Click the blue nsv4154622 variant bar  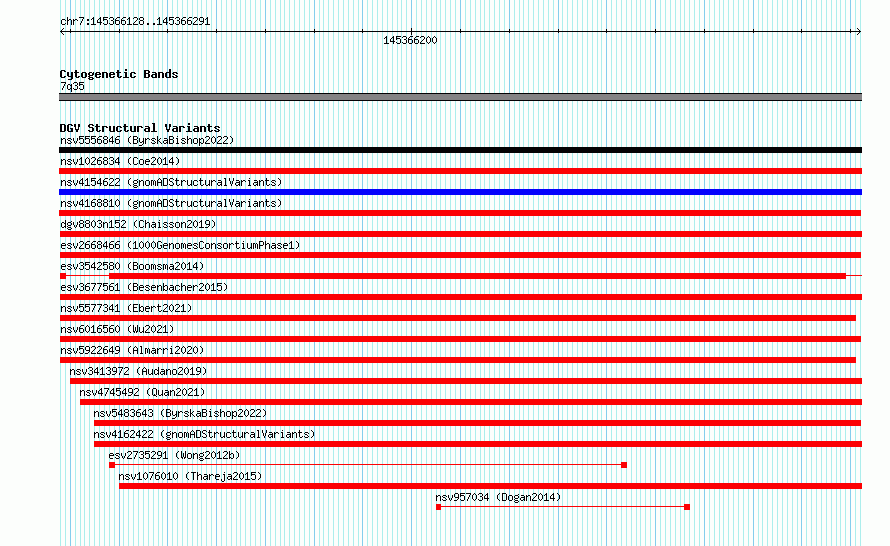(460, 192)
